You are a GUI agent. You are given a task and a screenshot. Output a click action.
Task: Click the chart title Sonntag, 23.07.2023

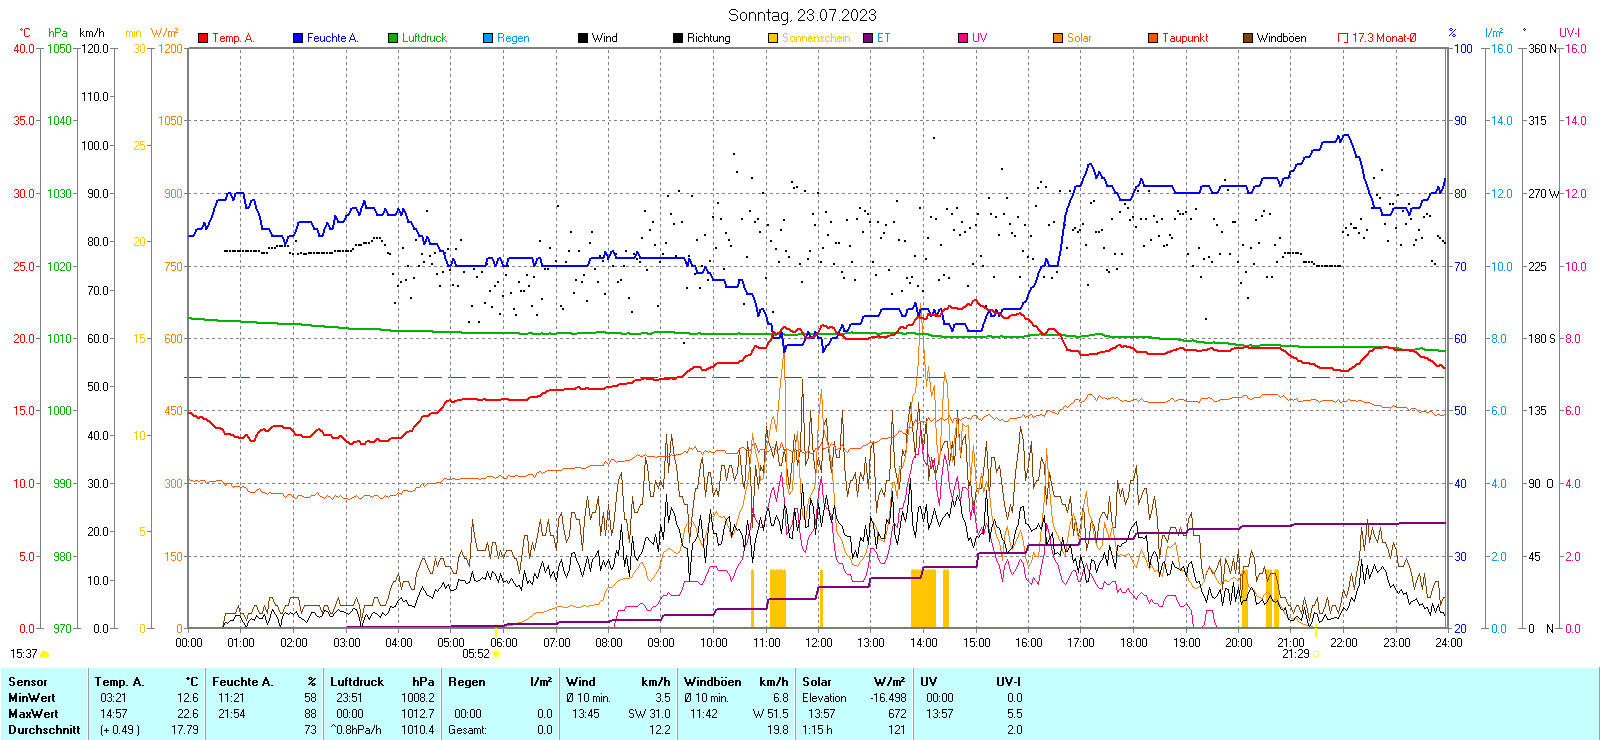[802, 15]
